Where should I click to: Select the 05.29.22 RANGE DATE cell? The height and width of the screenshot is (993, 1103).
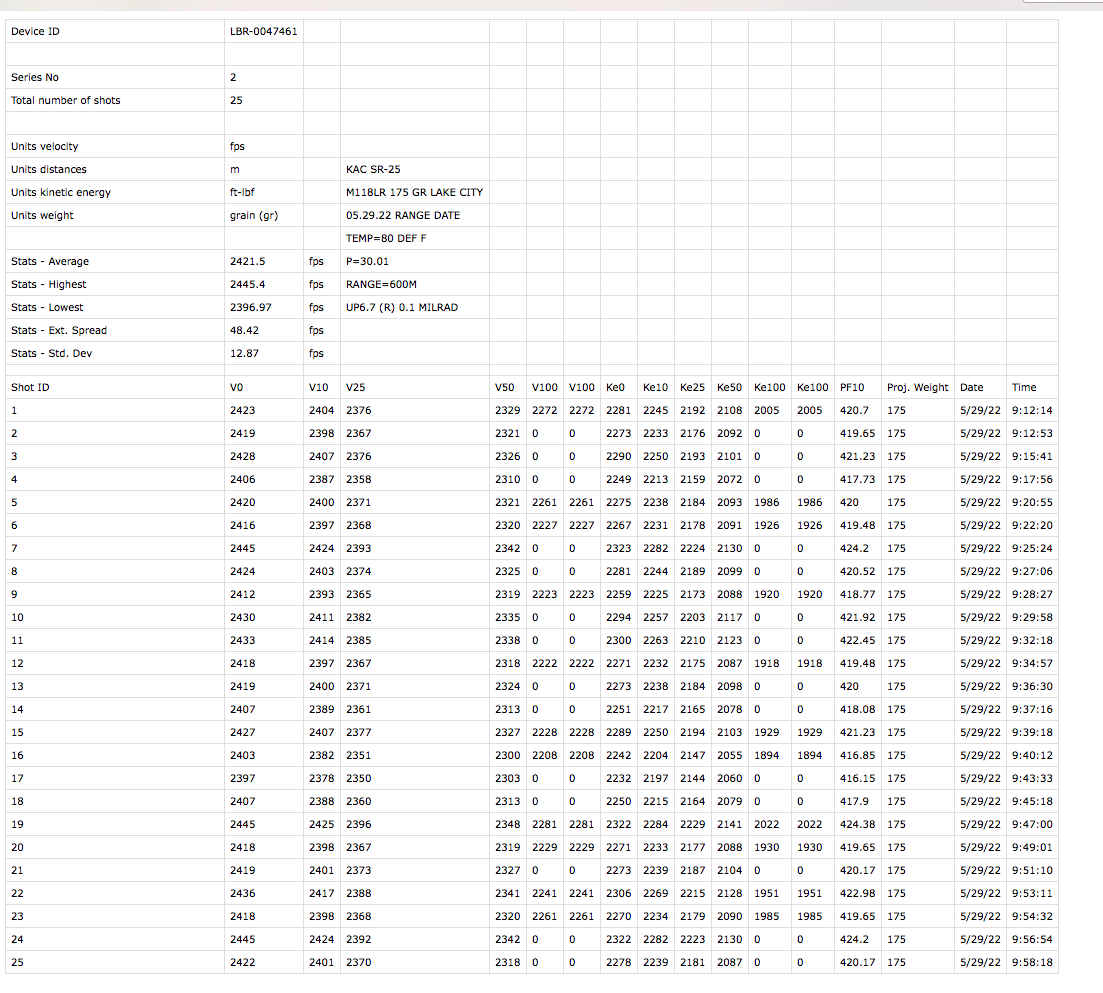coord(403,215)
